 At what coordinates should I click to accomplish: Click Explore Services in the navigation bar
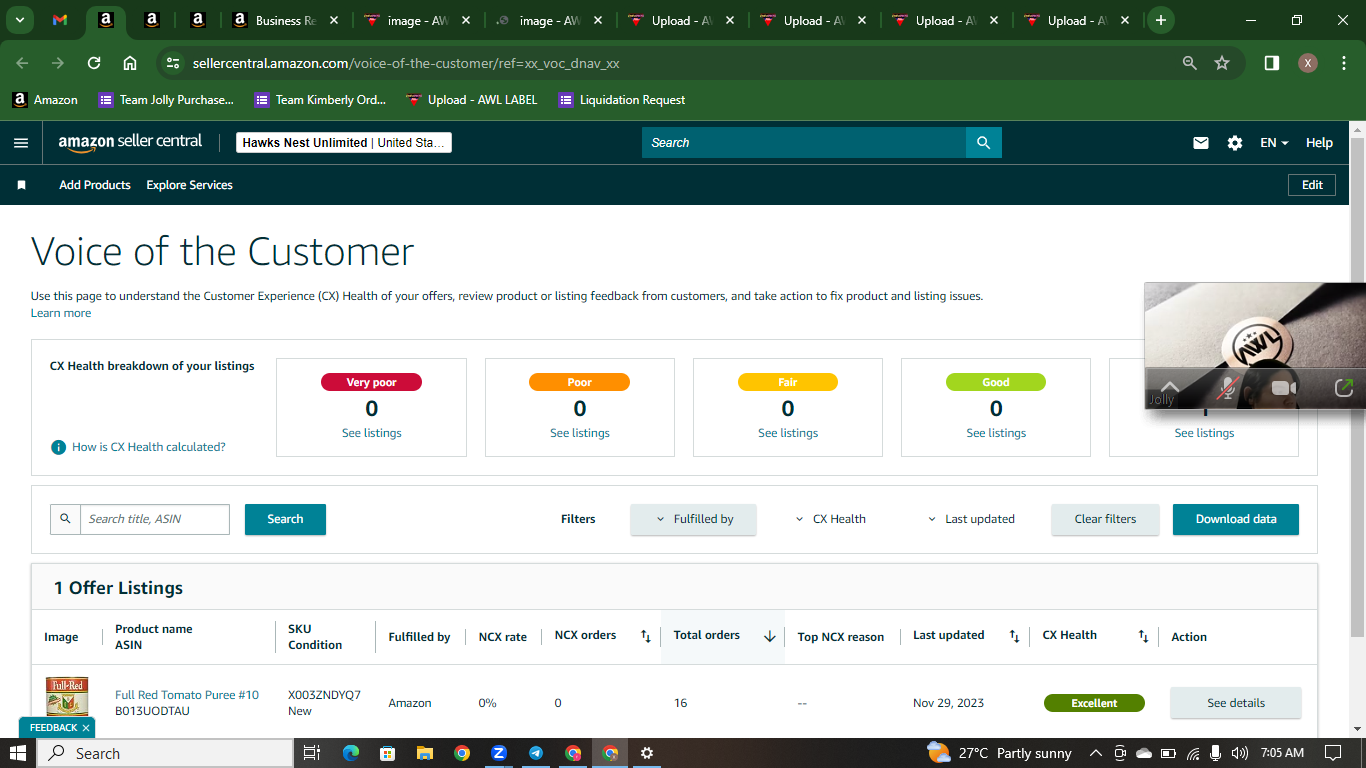coord(190,185)
